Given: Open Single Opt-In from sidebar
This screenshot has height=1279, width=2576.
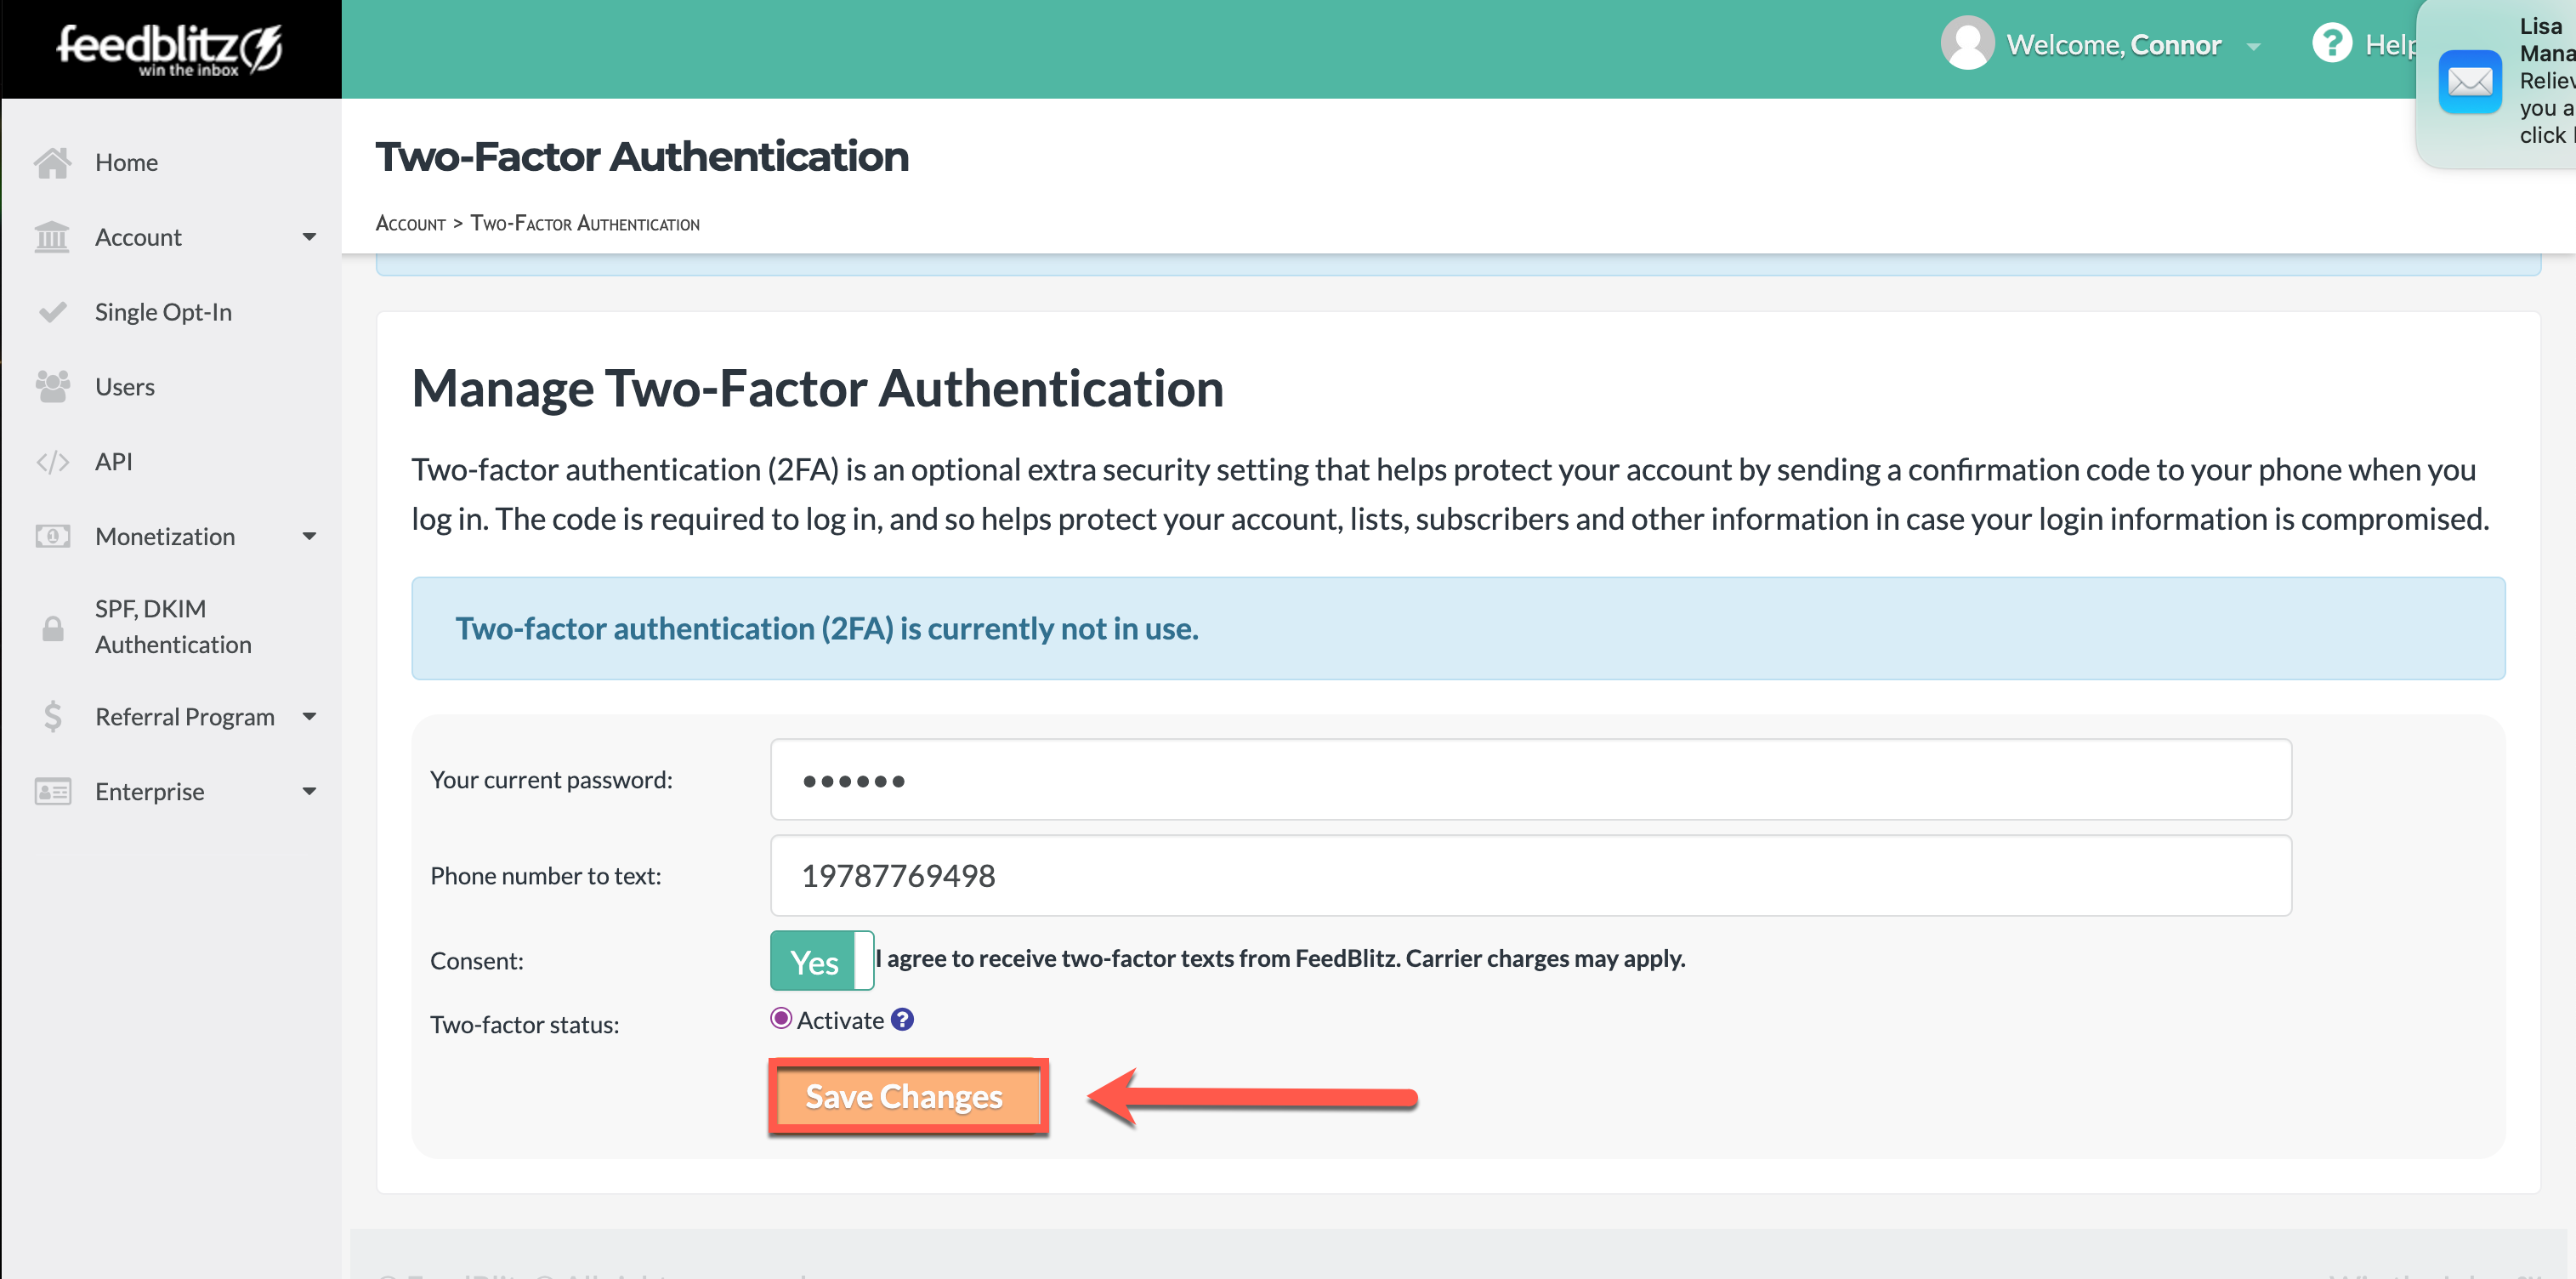Looking at the screenshot, I should (x=163, y=312).
